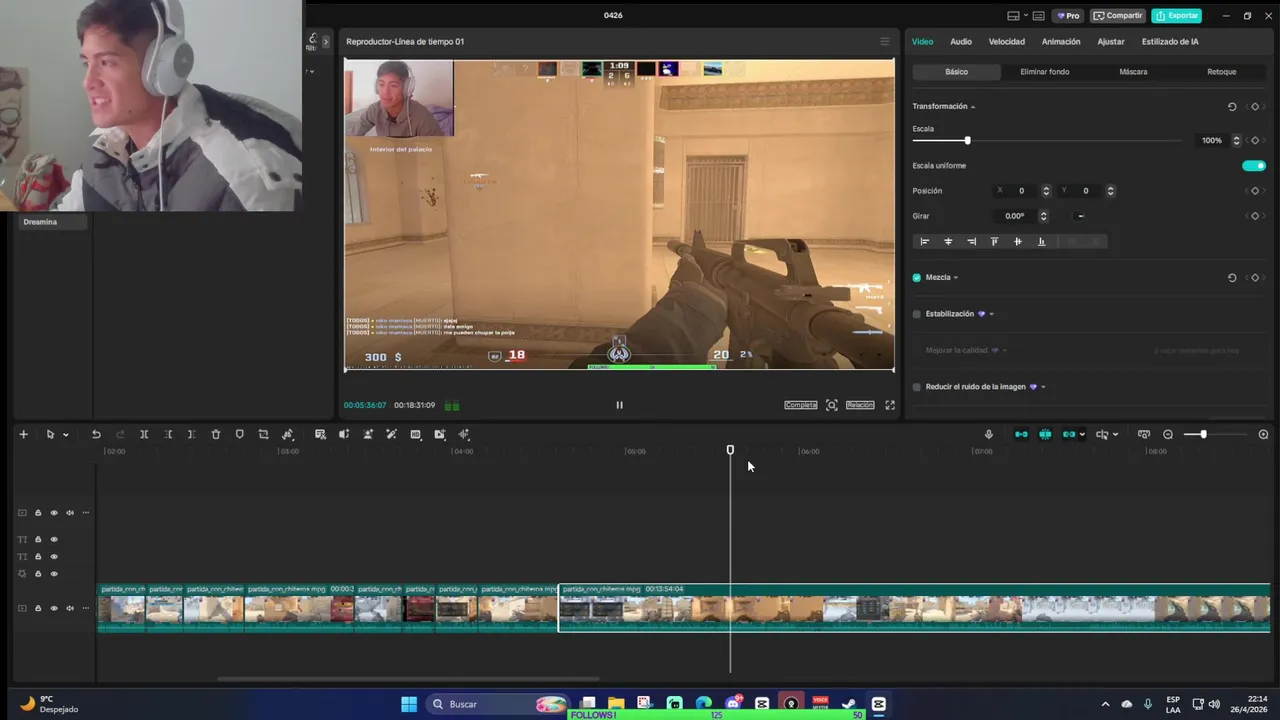
Task: Click the rotation dial next to Girar
Action: tap(1080, 216)
